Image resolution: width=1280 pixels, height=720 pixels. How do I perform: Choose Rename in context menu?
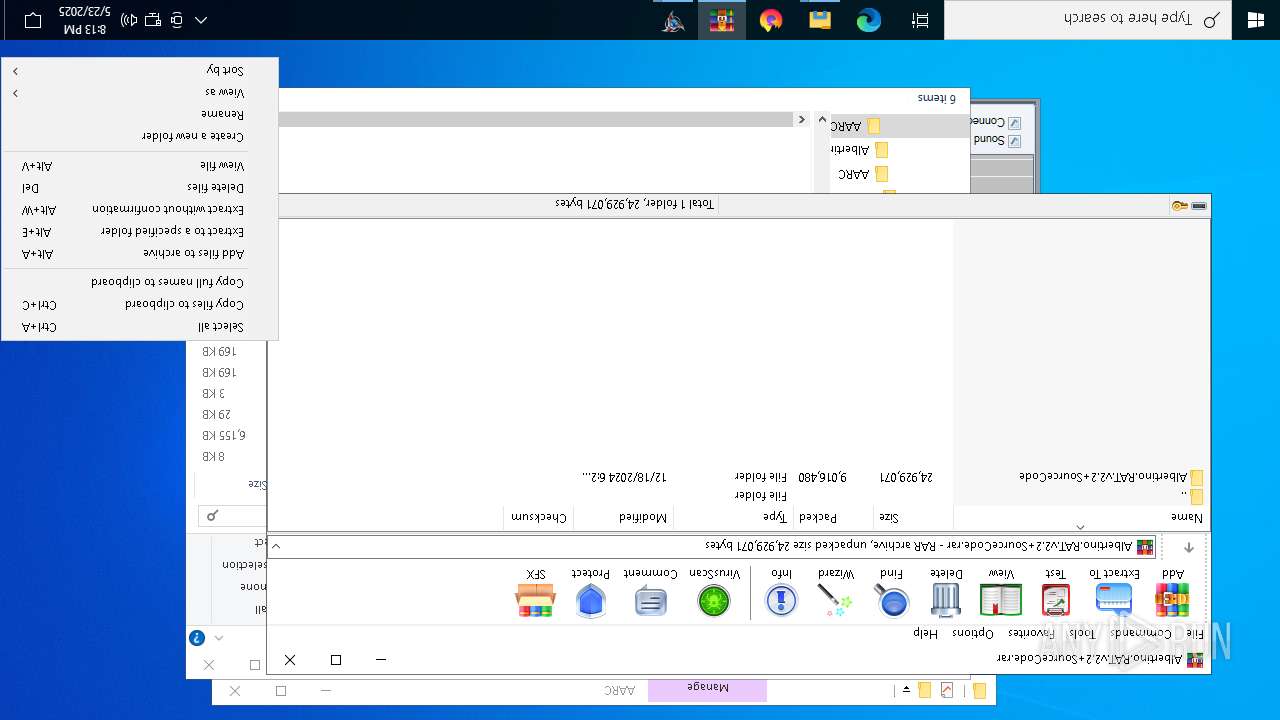[140, 114]
